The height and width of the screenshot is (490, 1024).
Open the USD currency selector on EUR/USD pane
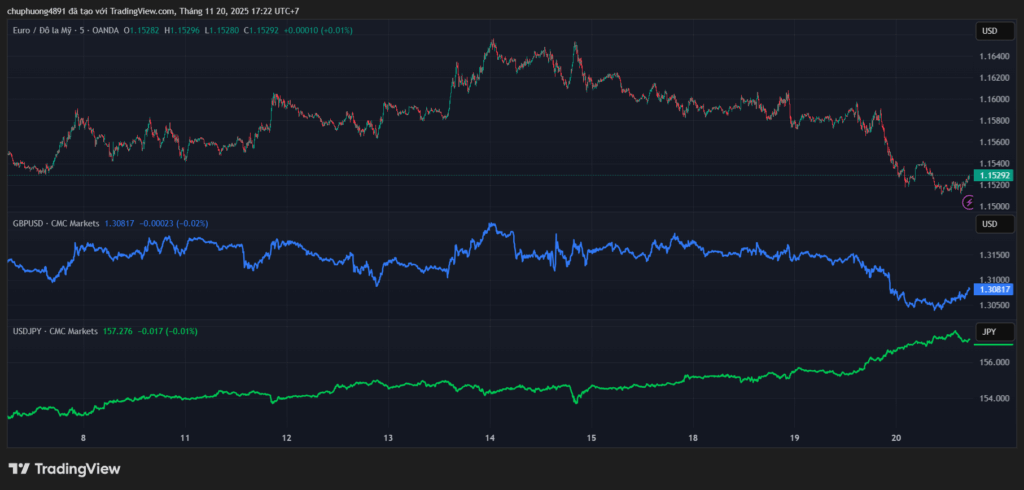coord(989,31)
